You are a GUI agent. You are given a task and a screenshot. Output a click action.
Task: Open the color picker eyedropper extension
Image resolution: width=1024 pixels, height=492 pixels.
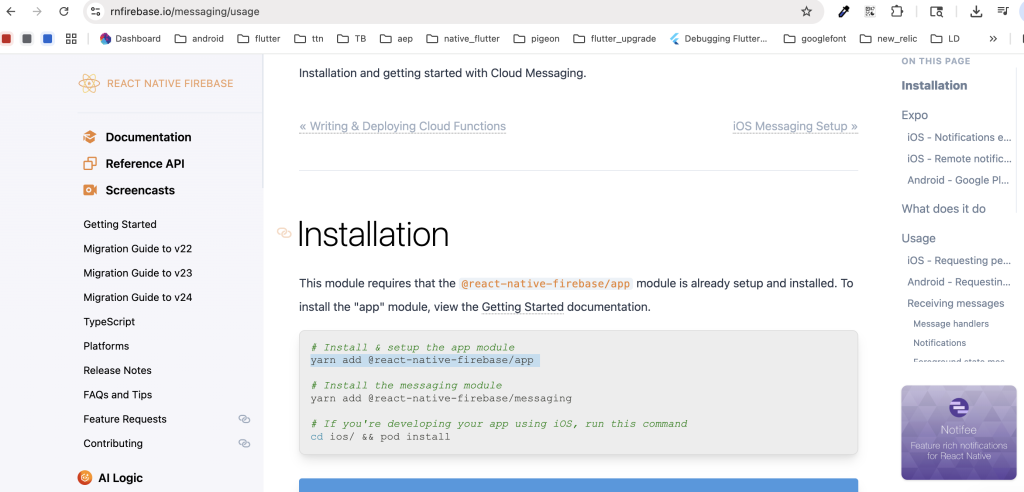843,11
